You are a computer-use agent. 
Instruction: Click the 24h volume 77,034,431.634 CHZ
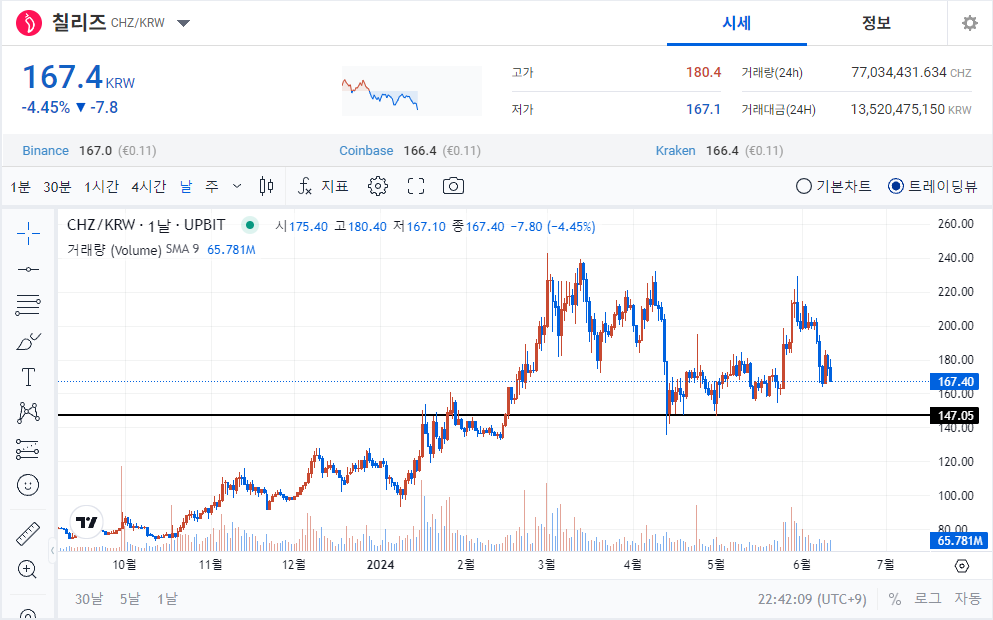click(x=911, y=72)
